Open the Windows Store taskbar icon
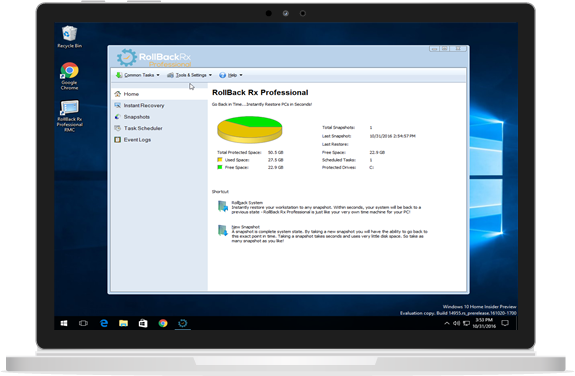Image resolution: width=575 pixels, height=376 pixels. pos(143,323)
